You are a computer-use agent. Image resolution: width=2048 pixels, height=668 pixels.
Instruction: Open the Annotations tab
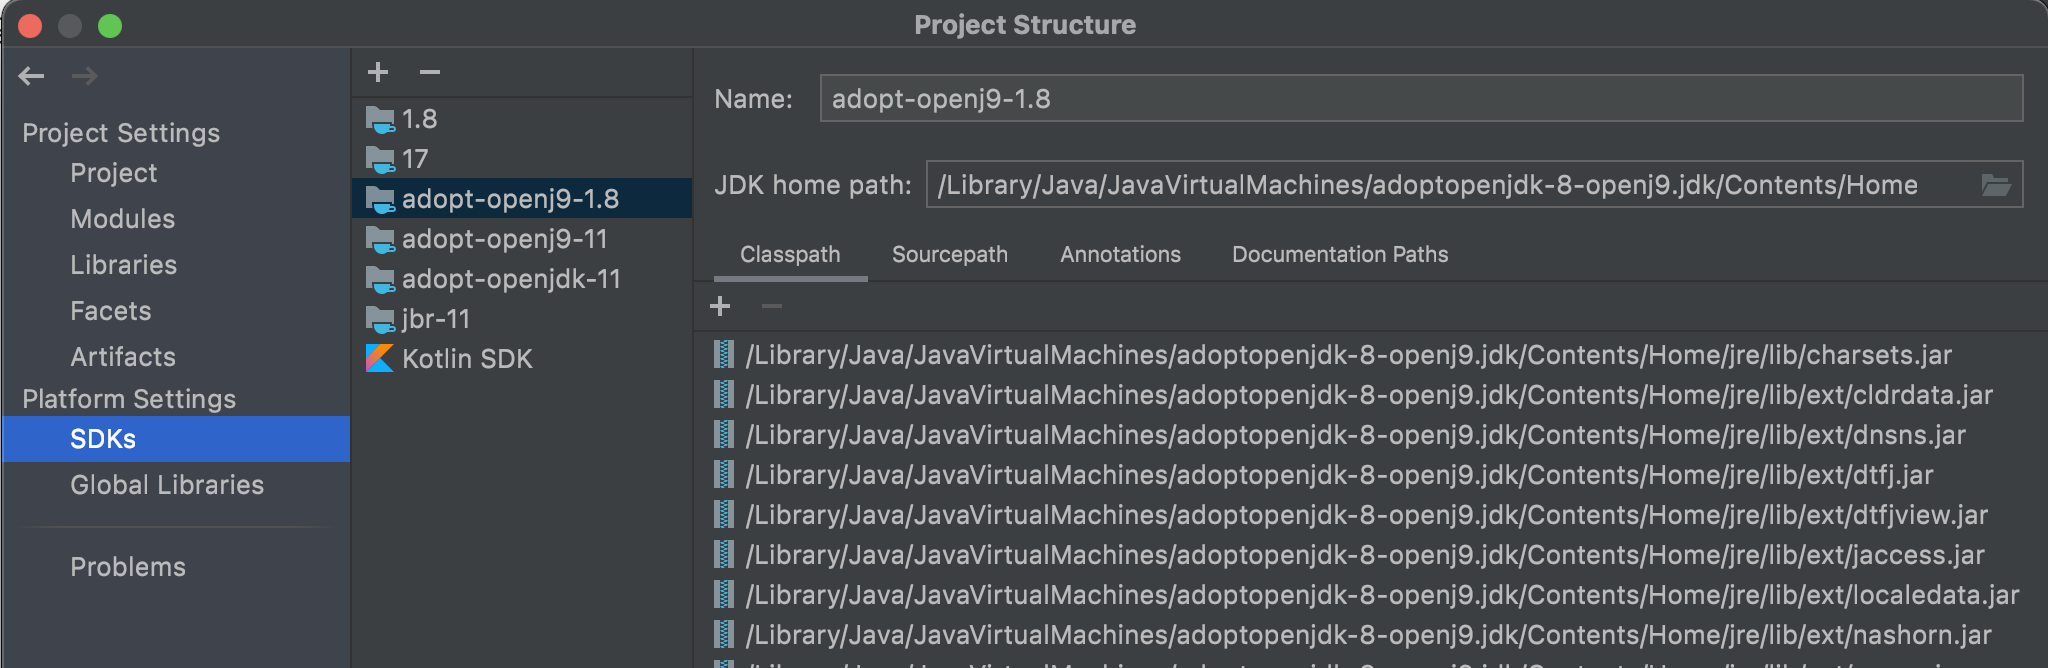coord(1120,255)
